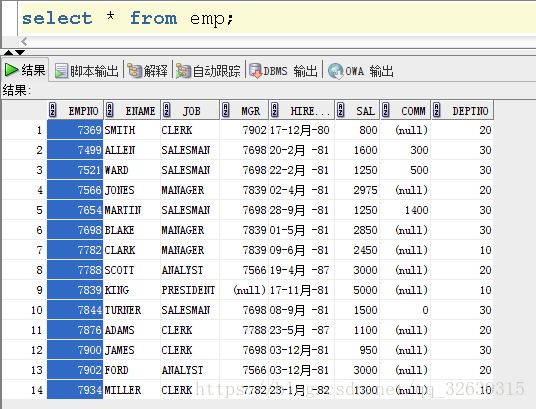Click the OWA globe icon
The height and width of the screenshot is (409, 536).
coord(336,71)
